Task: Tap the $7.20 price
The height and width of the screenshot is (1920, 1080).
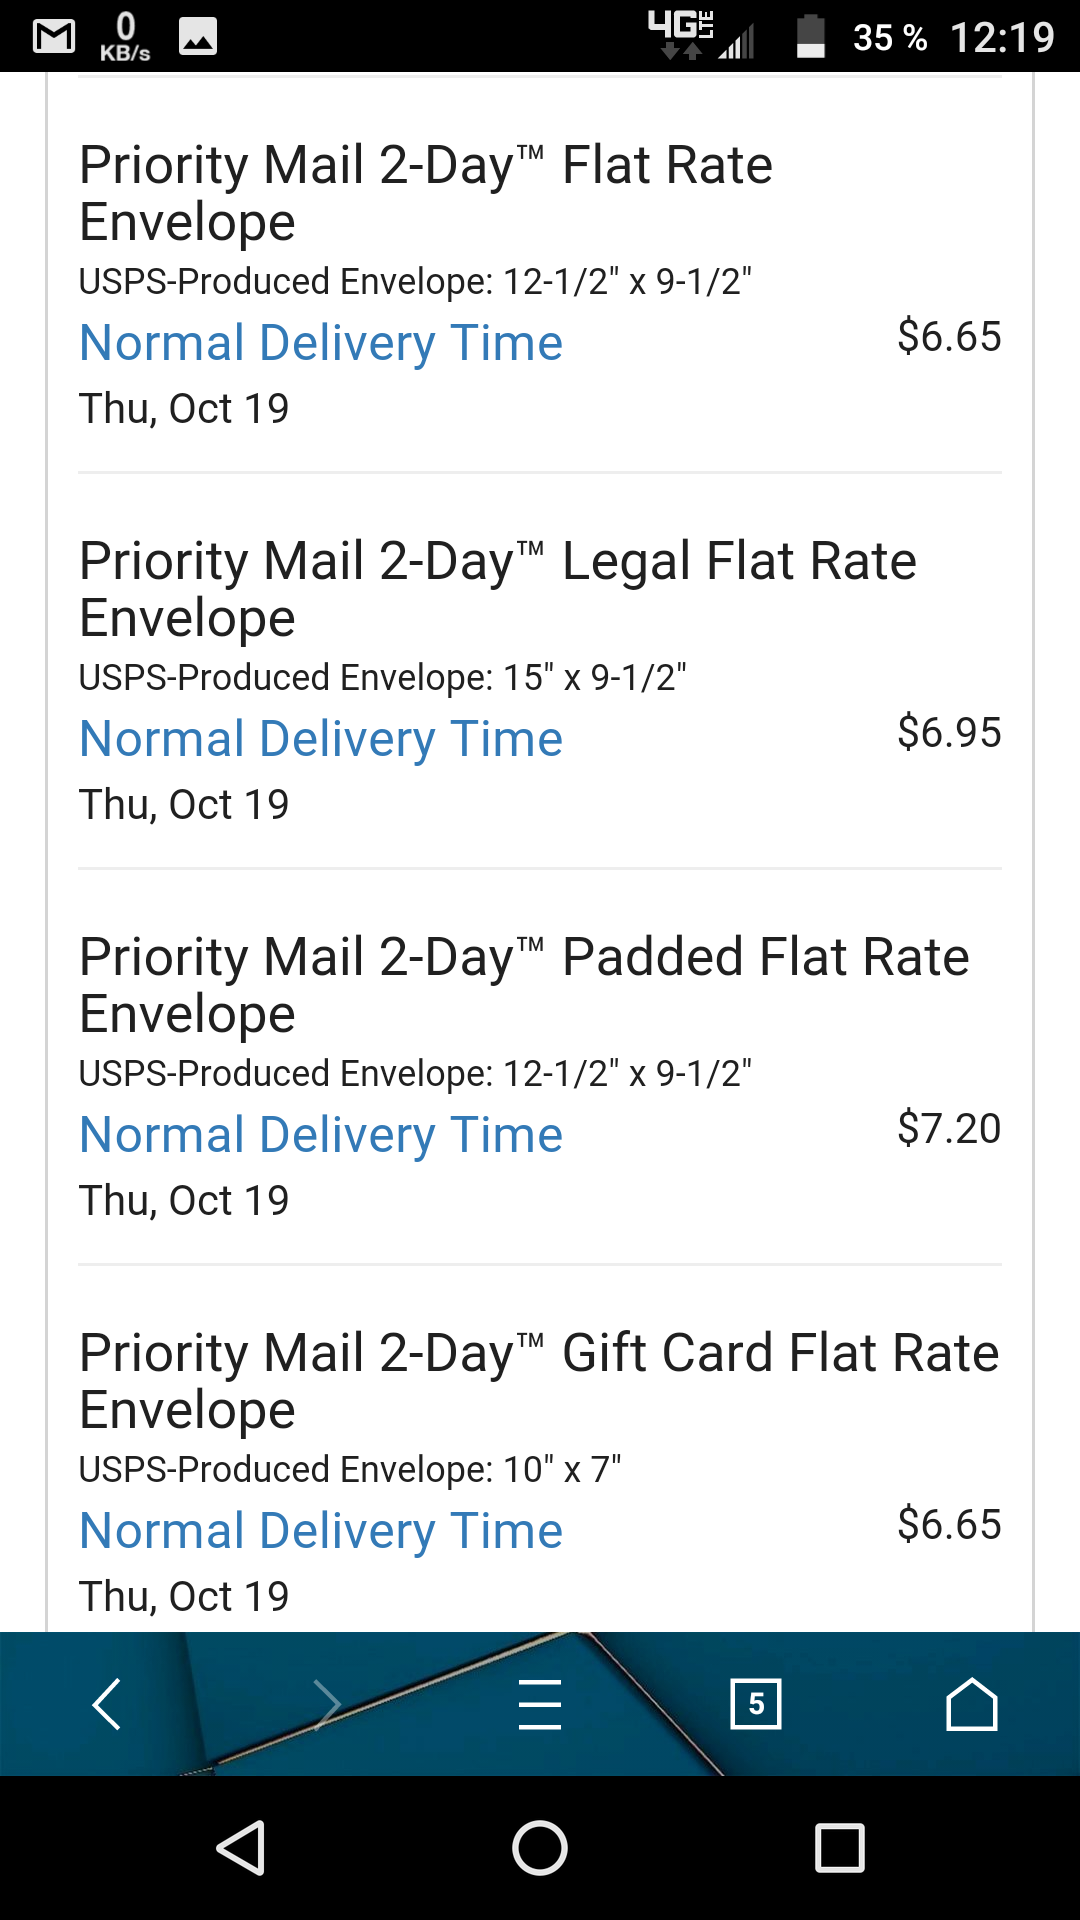Action: pos(949,1128)
